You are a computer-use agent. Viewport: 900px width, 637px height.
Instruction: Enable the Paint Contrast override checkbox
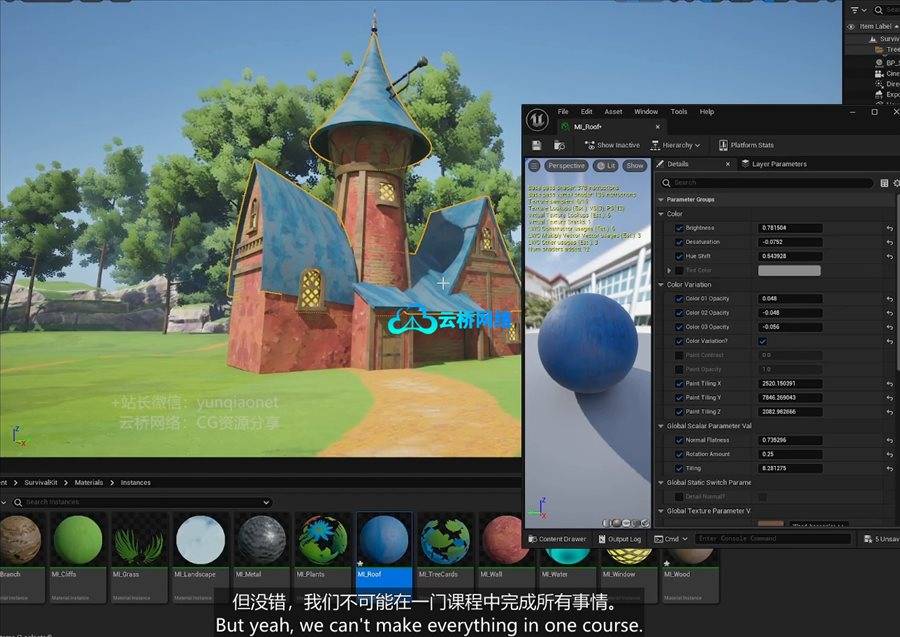pos(679,355)
